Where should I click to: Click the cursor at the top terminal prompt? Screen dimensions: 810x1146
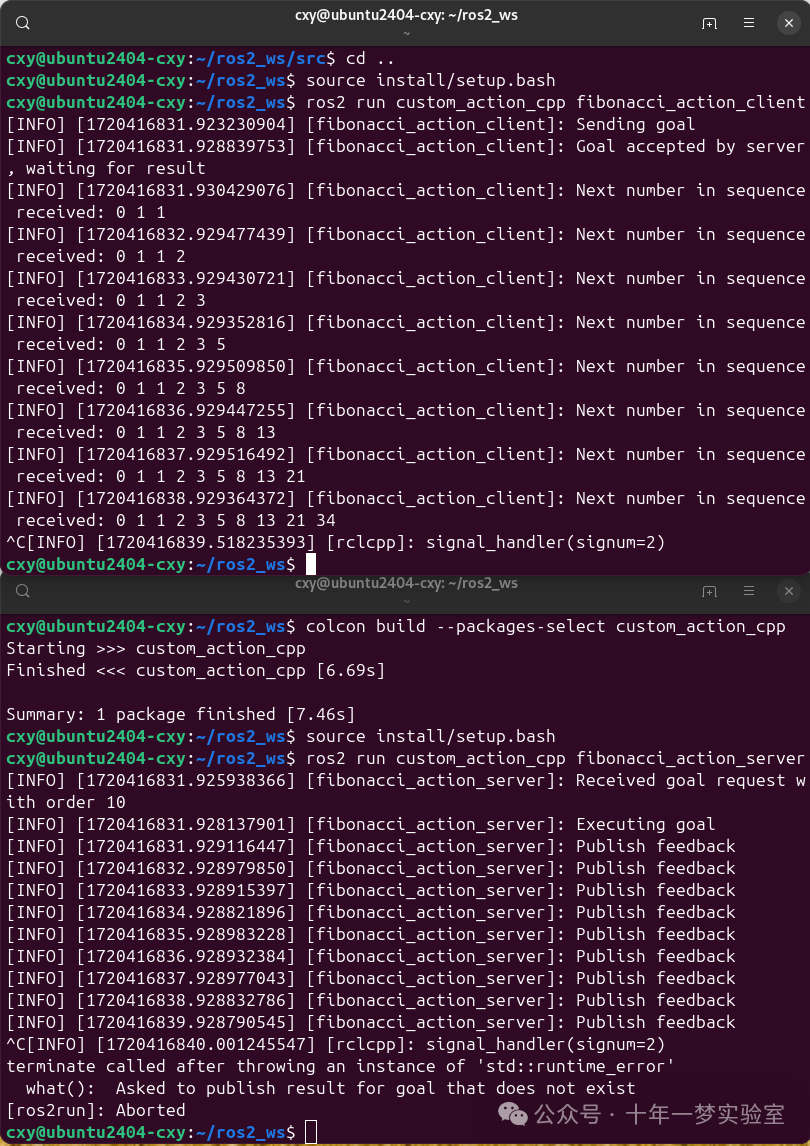click(x=311, y=564)
